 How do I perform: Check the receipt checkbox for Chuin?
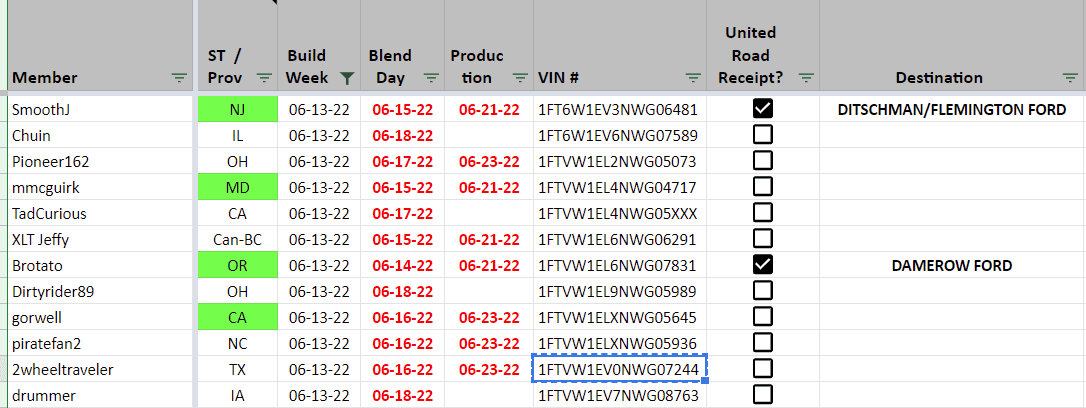coord(763,135)
